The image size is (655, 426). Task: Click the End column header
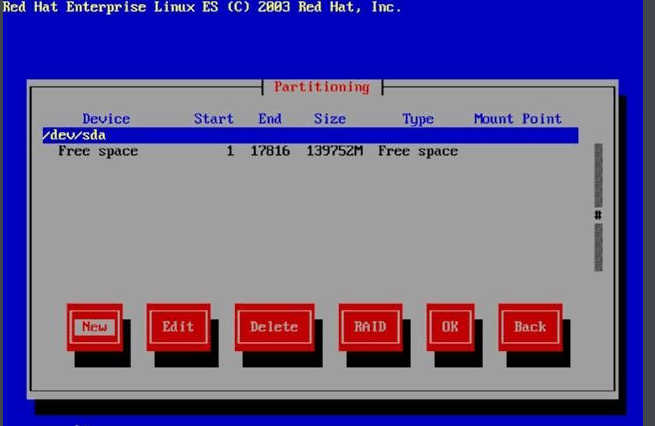click(x=270, y=119)
